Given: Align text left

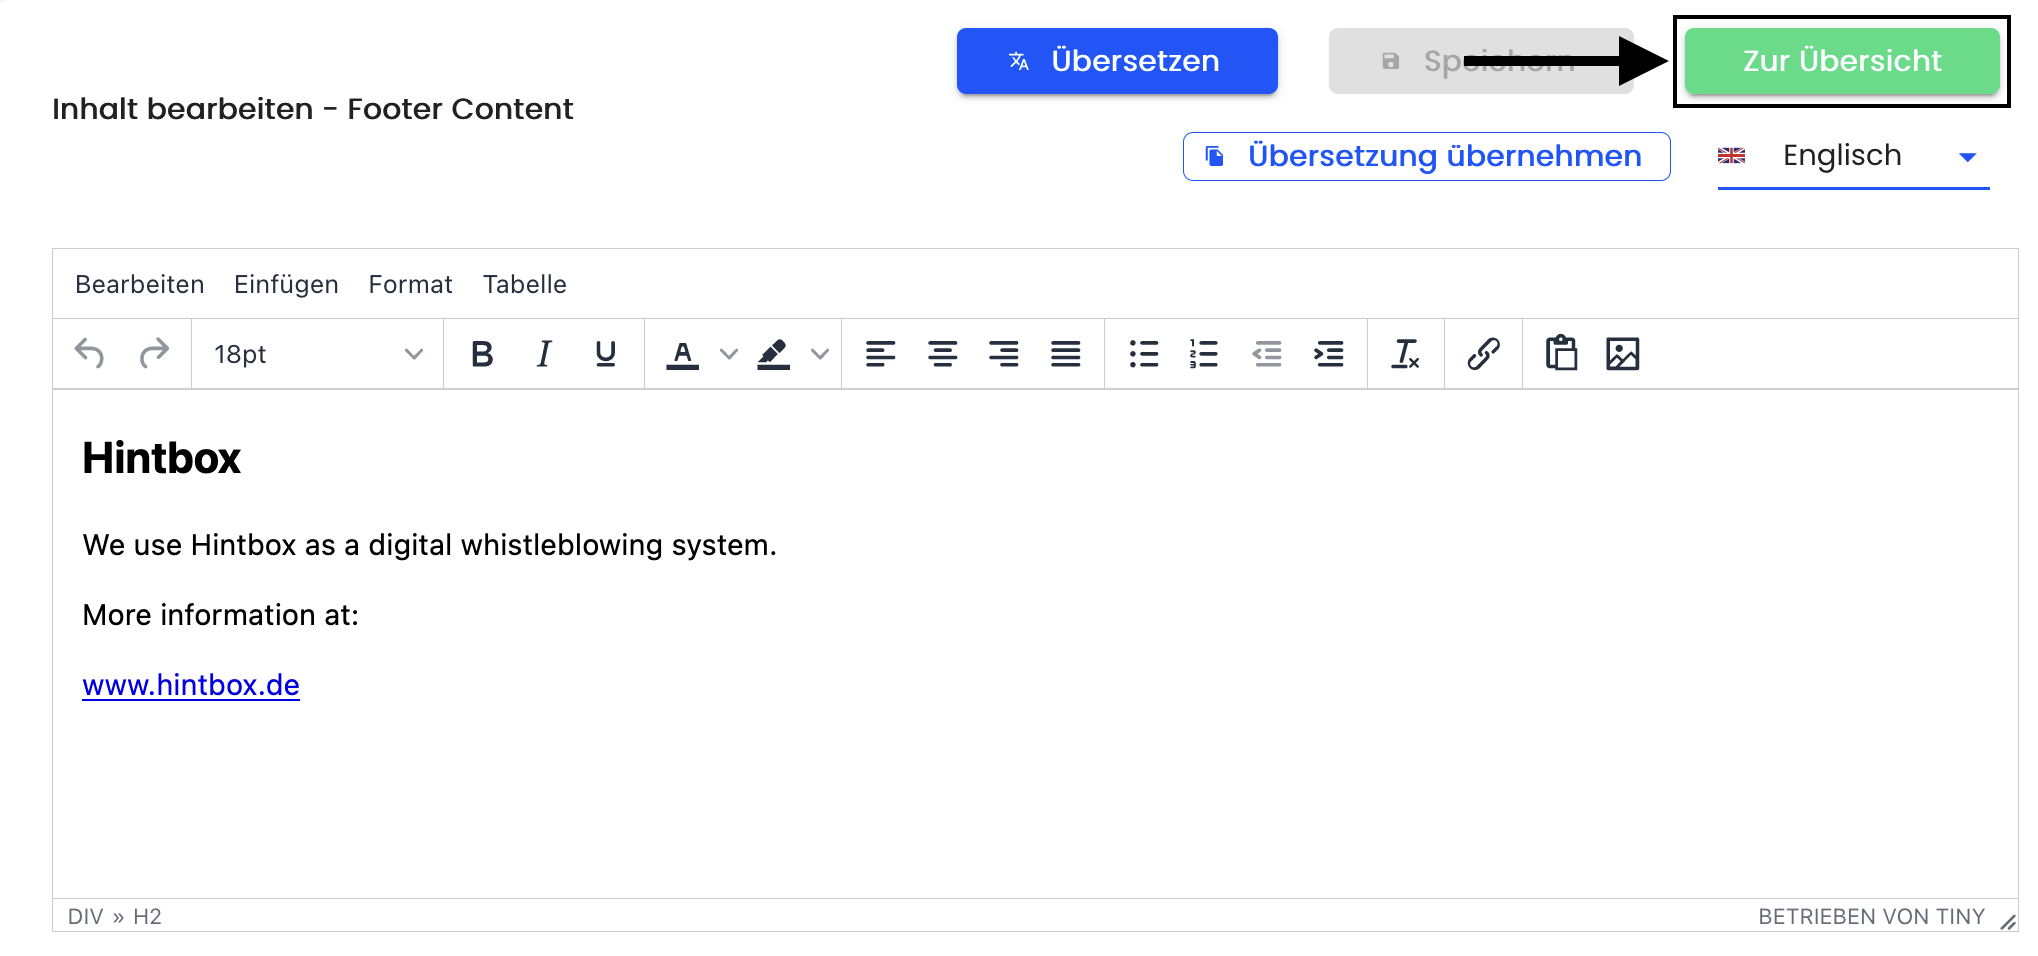Looking at the screenshot, I should click(880, 354).
